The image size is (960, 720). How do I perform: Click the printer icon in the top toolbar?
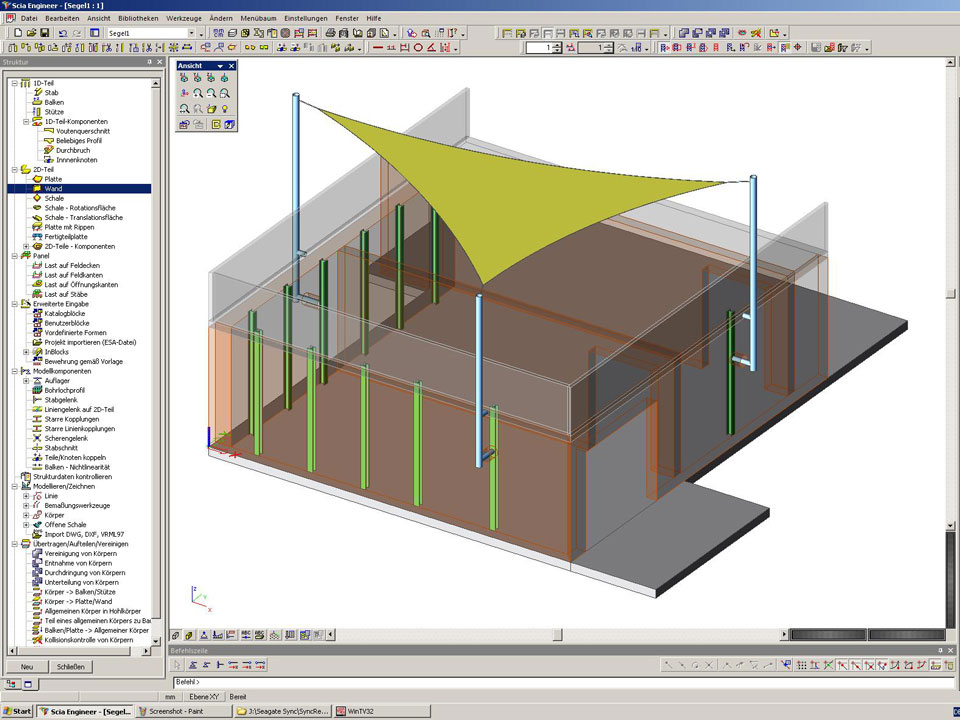click(330, 33)
